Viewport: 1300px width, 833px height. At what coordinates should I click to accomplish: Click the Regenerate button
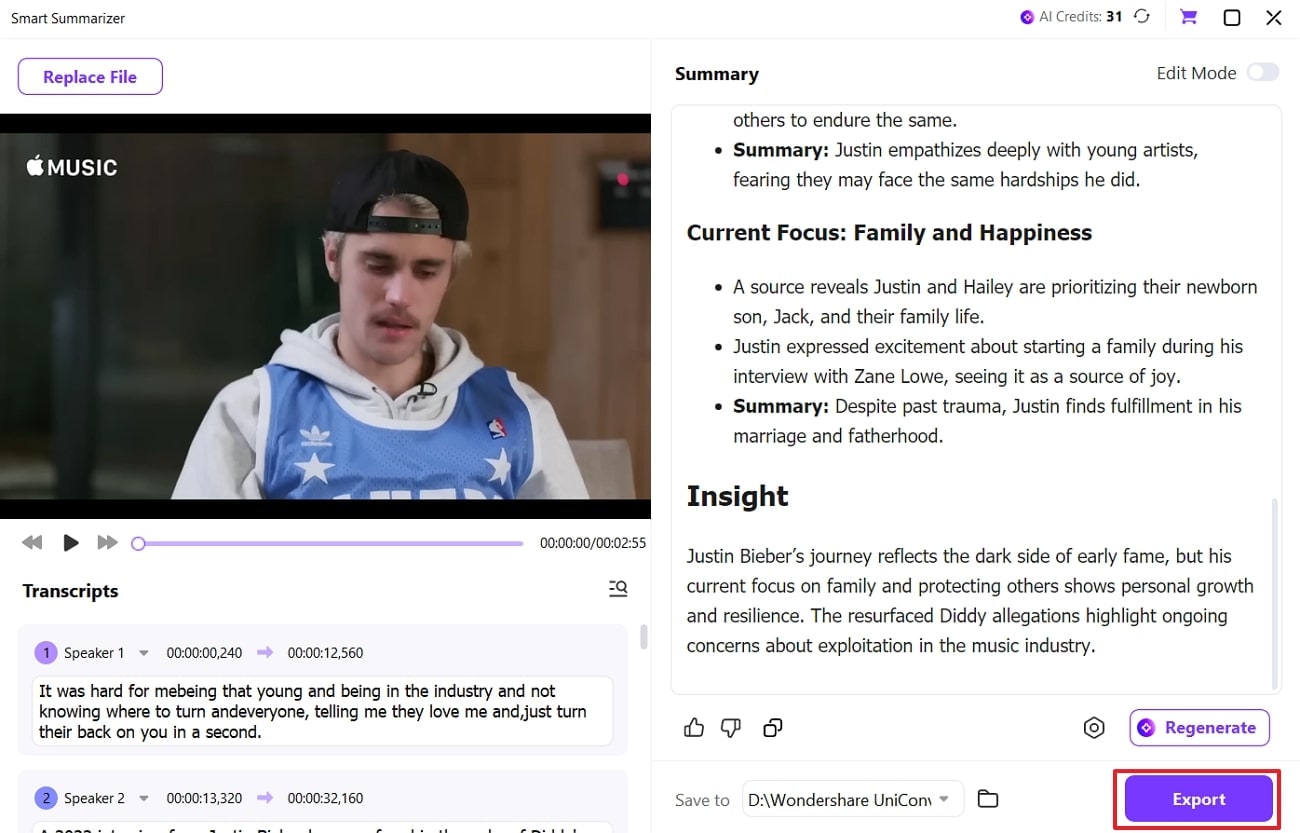1199,727
